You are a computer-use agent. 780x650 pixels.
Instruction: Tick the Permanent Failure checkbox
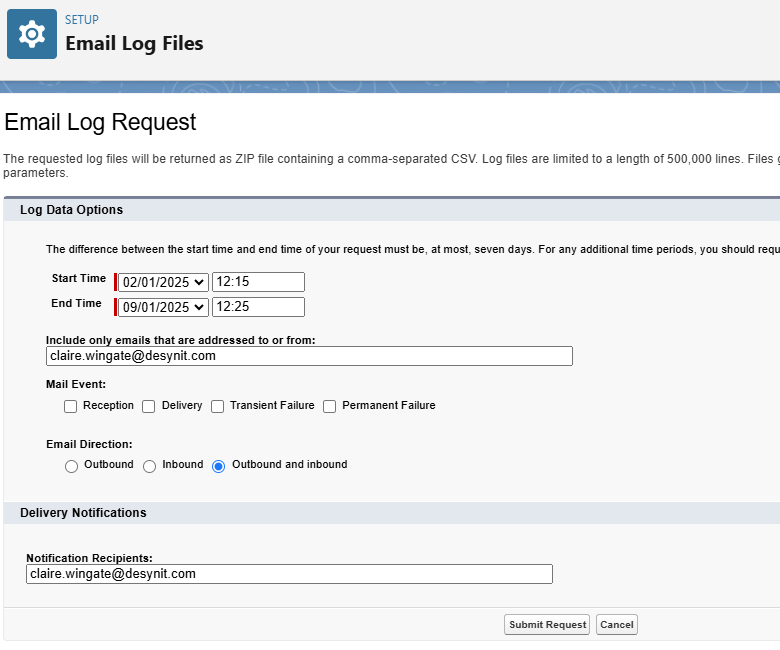(329, 407)
